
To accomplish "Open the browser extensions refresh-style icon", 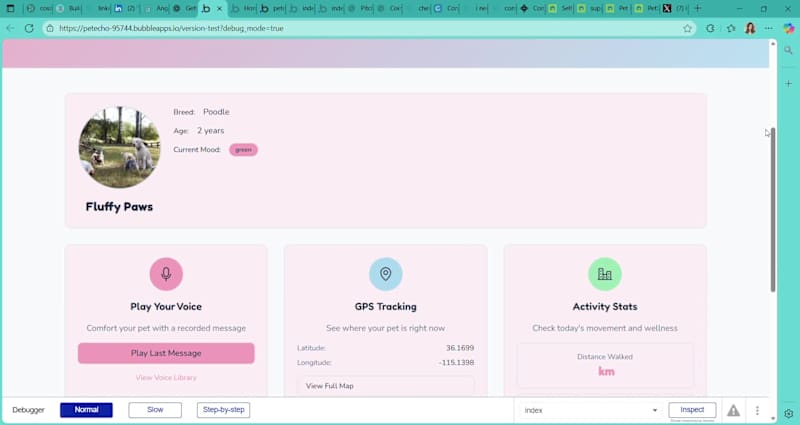I will pyautogui.click(x=710, y=29).
